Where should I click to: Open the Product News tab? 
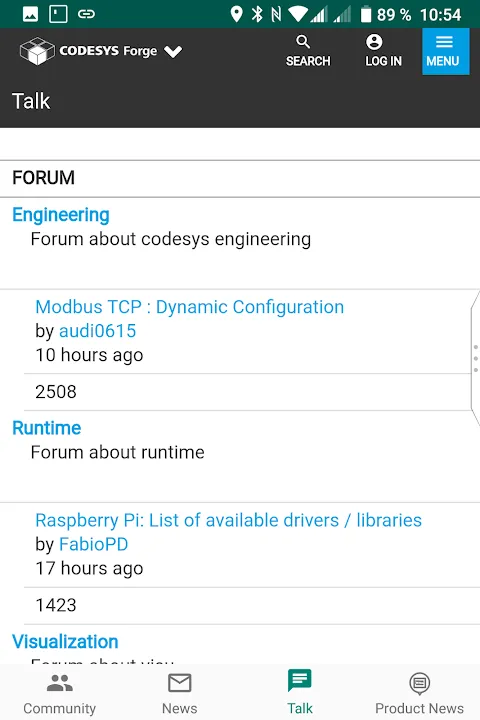[419, 694]
